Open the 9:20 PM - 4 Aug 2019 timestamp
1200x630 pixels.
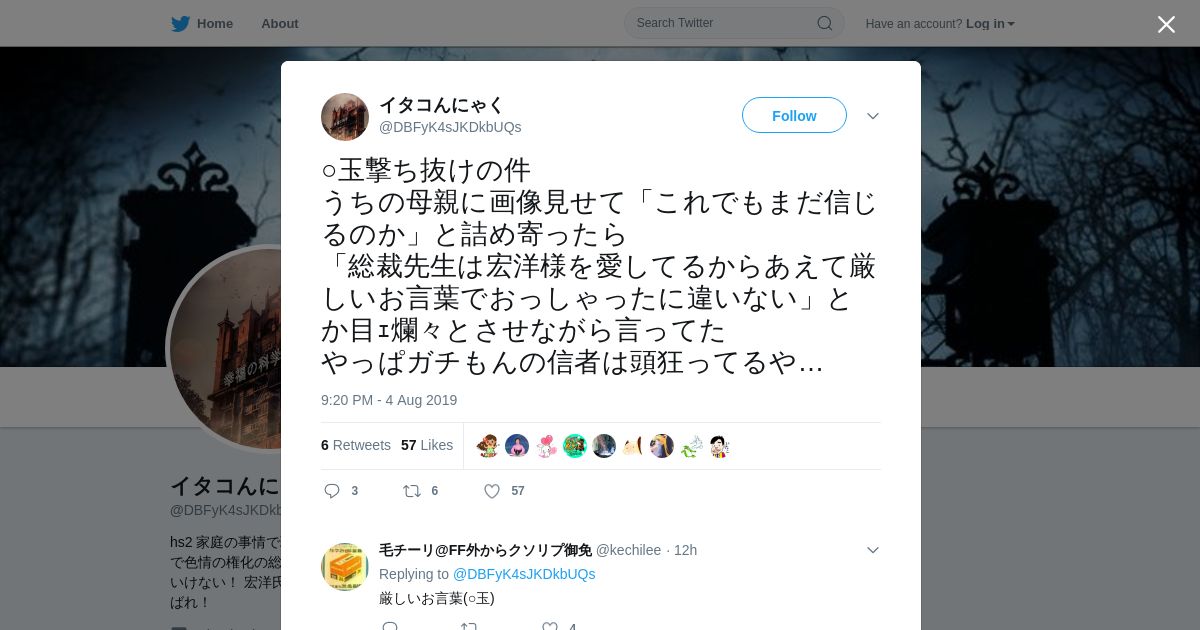389,400
